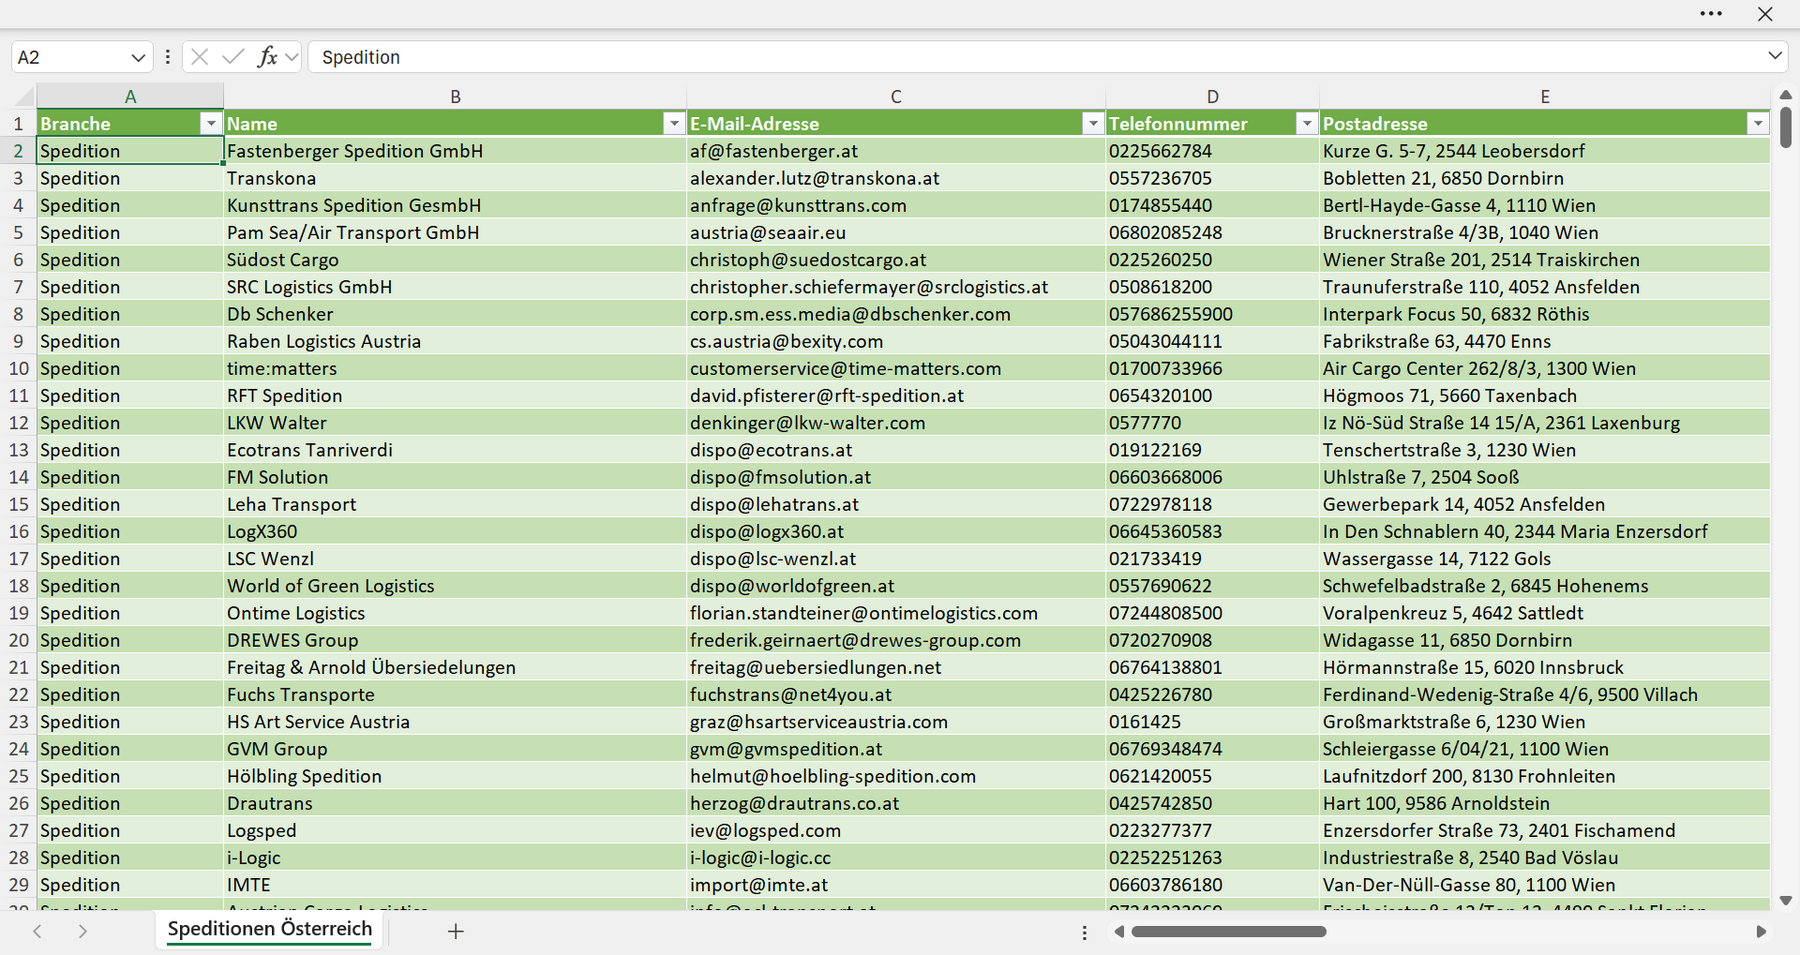Image resolution: width=1800 pixels, height=955 pixels.
Task: Select cell dispo@ecotrans.at
Action: pos(896,450)
